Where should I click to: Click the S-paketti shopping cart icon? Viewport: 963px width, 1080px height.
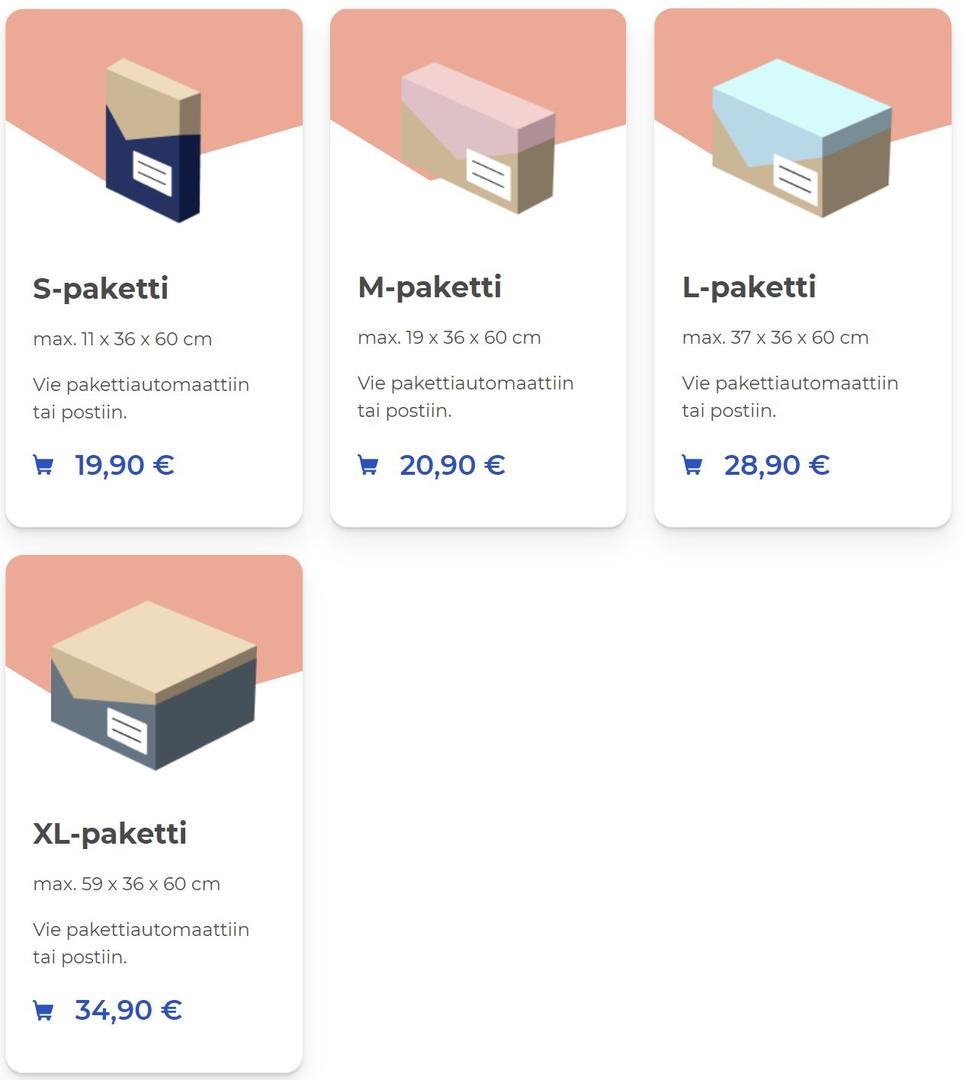(x=43, y=465)
